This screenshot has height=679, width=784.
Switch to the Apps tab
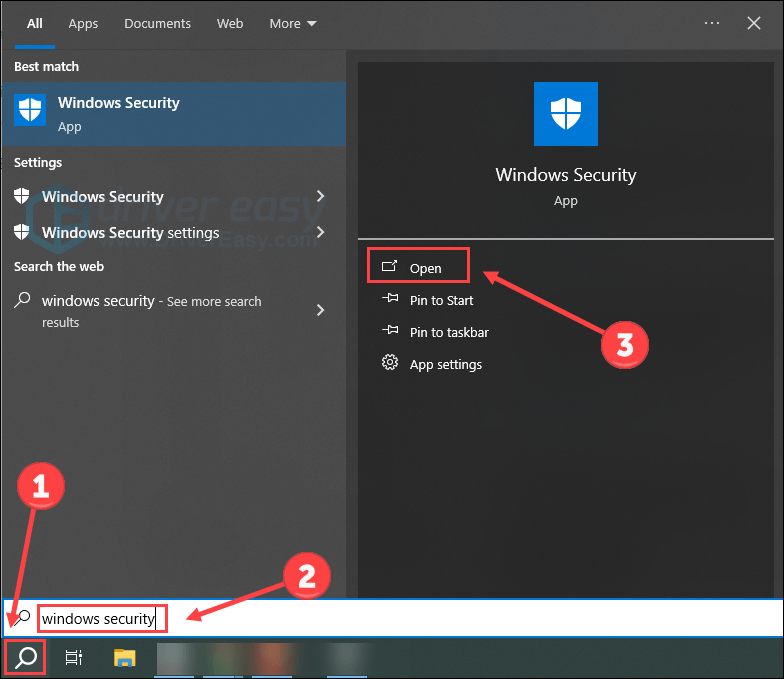83,24
